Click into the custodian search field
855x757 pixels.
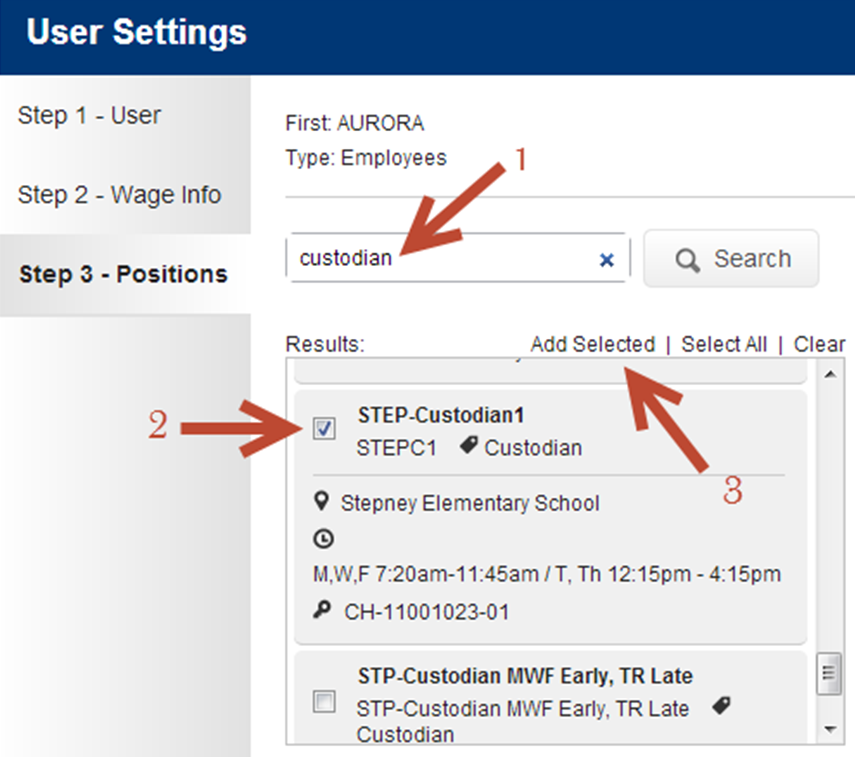coord(442,258)
